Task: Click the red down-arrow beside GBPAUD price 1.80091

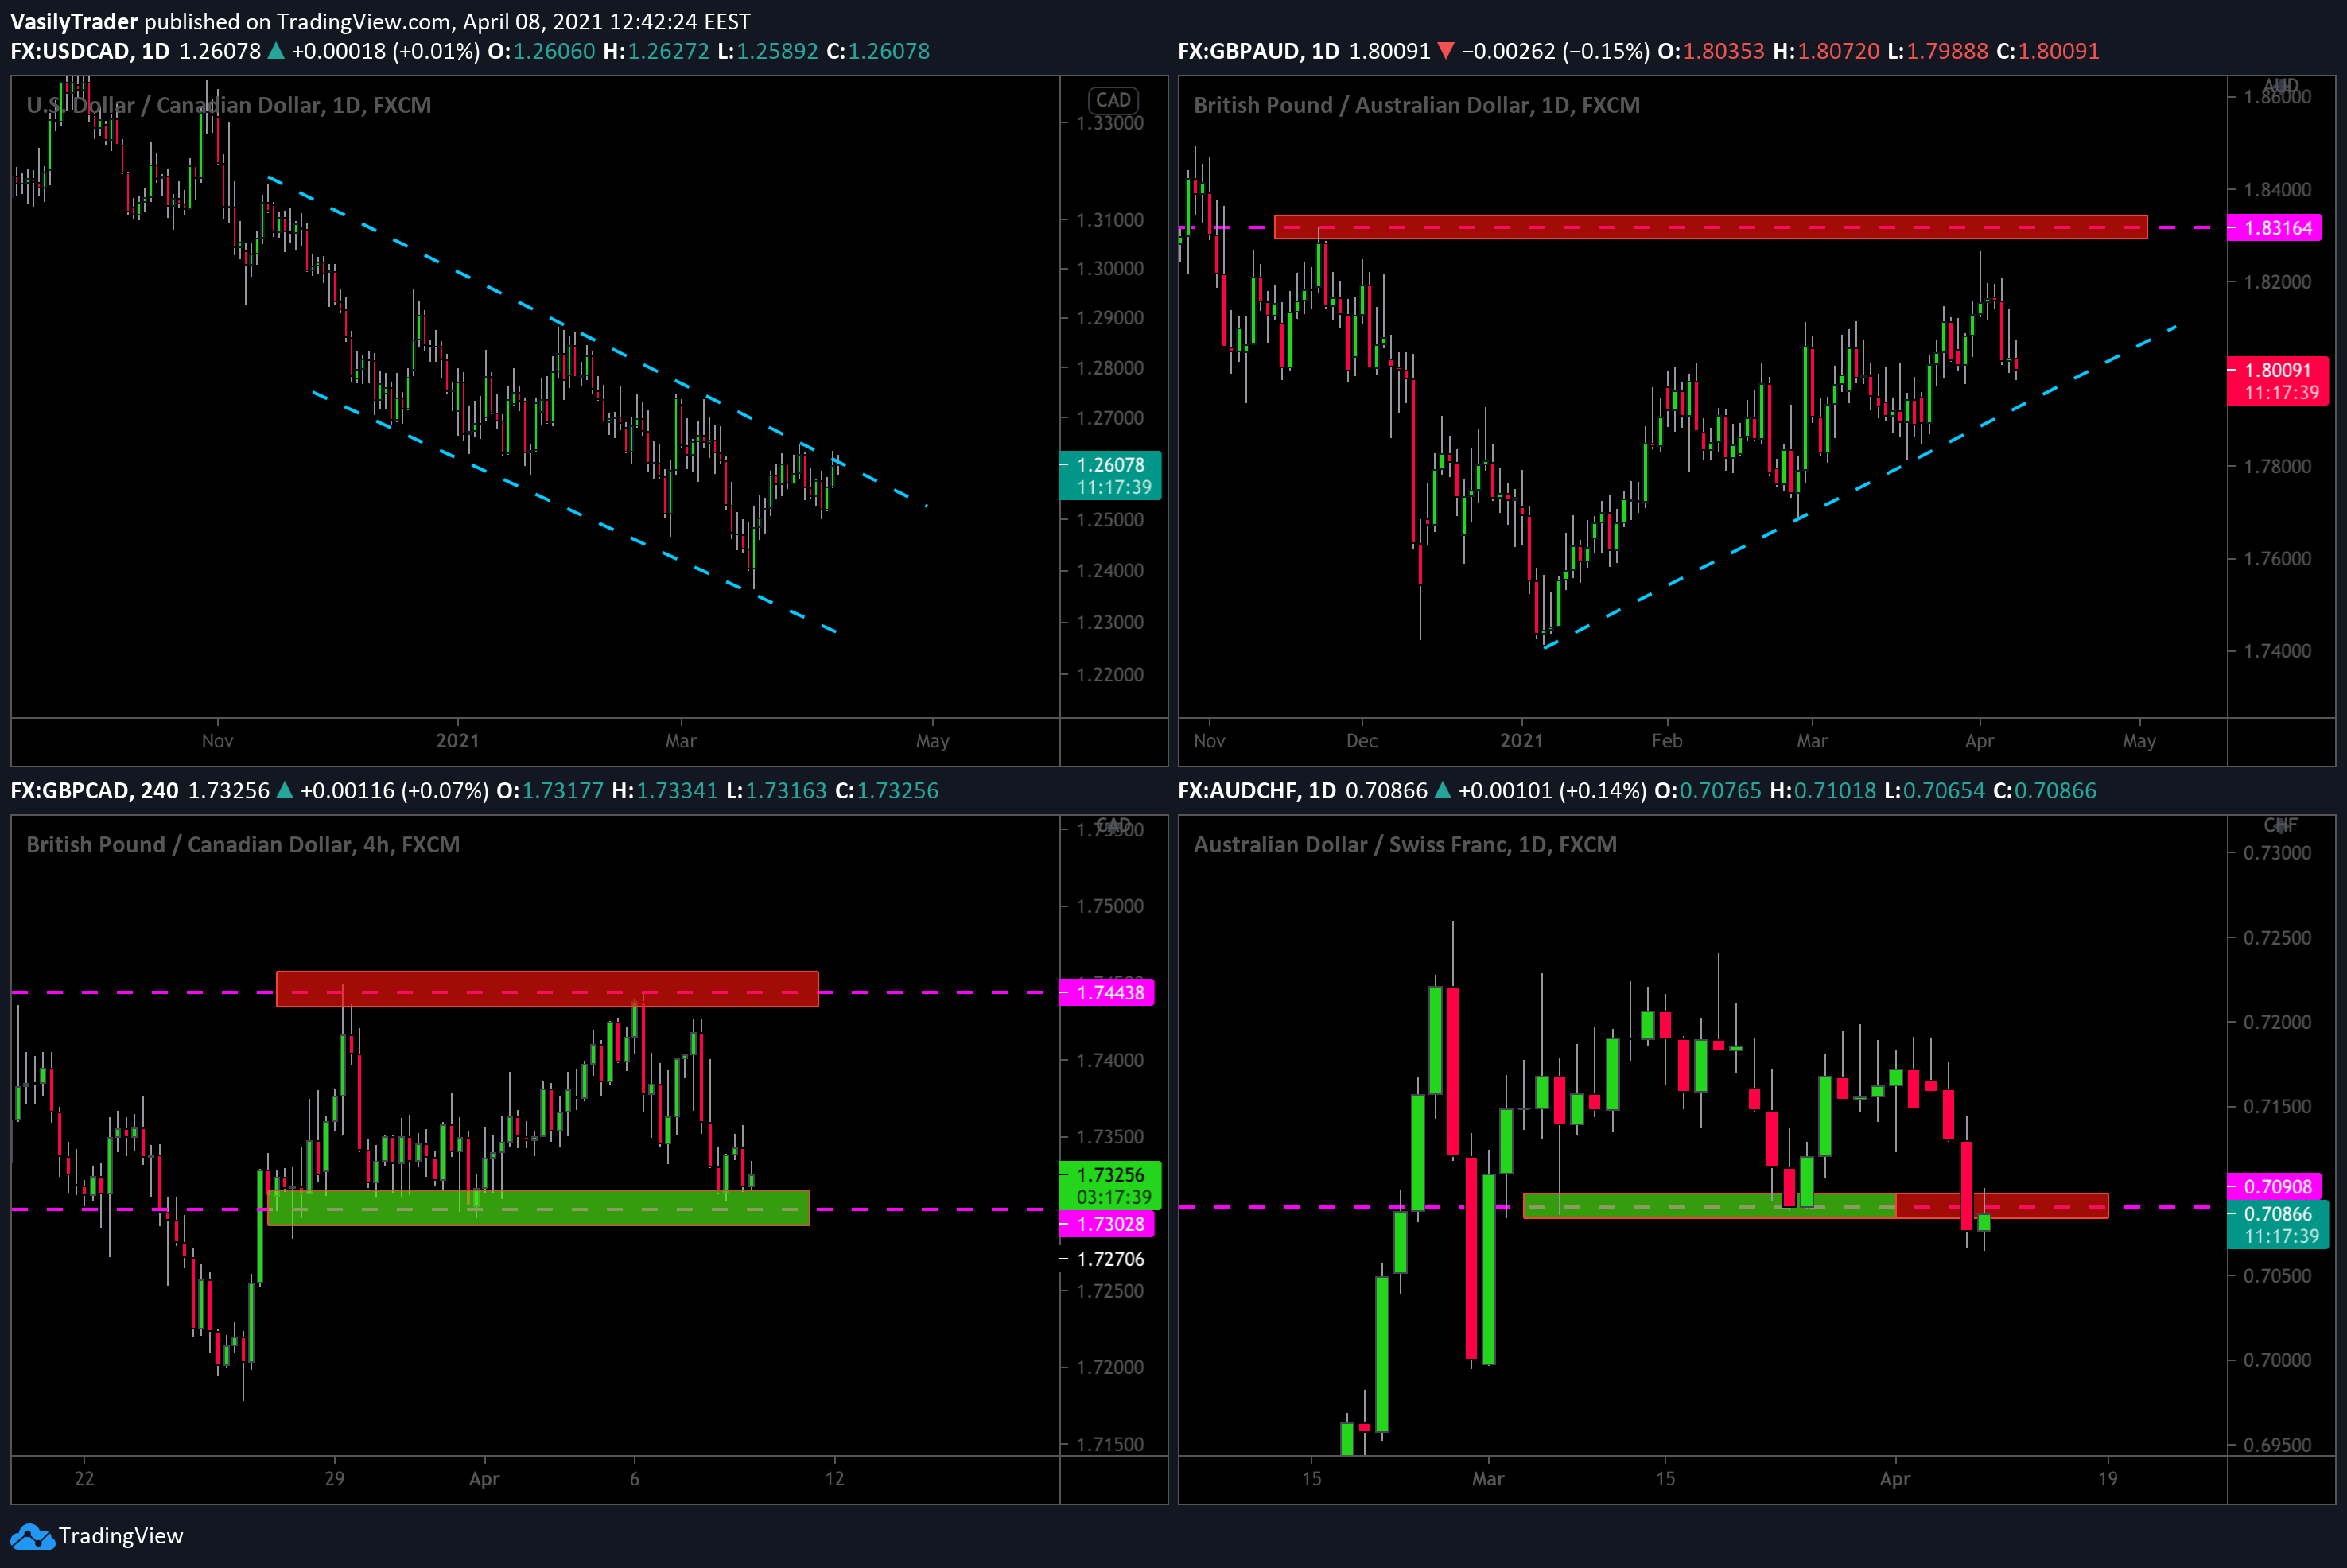Action: pyautogui.click(x=1445, y=51)
